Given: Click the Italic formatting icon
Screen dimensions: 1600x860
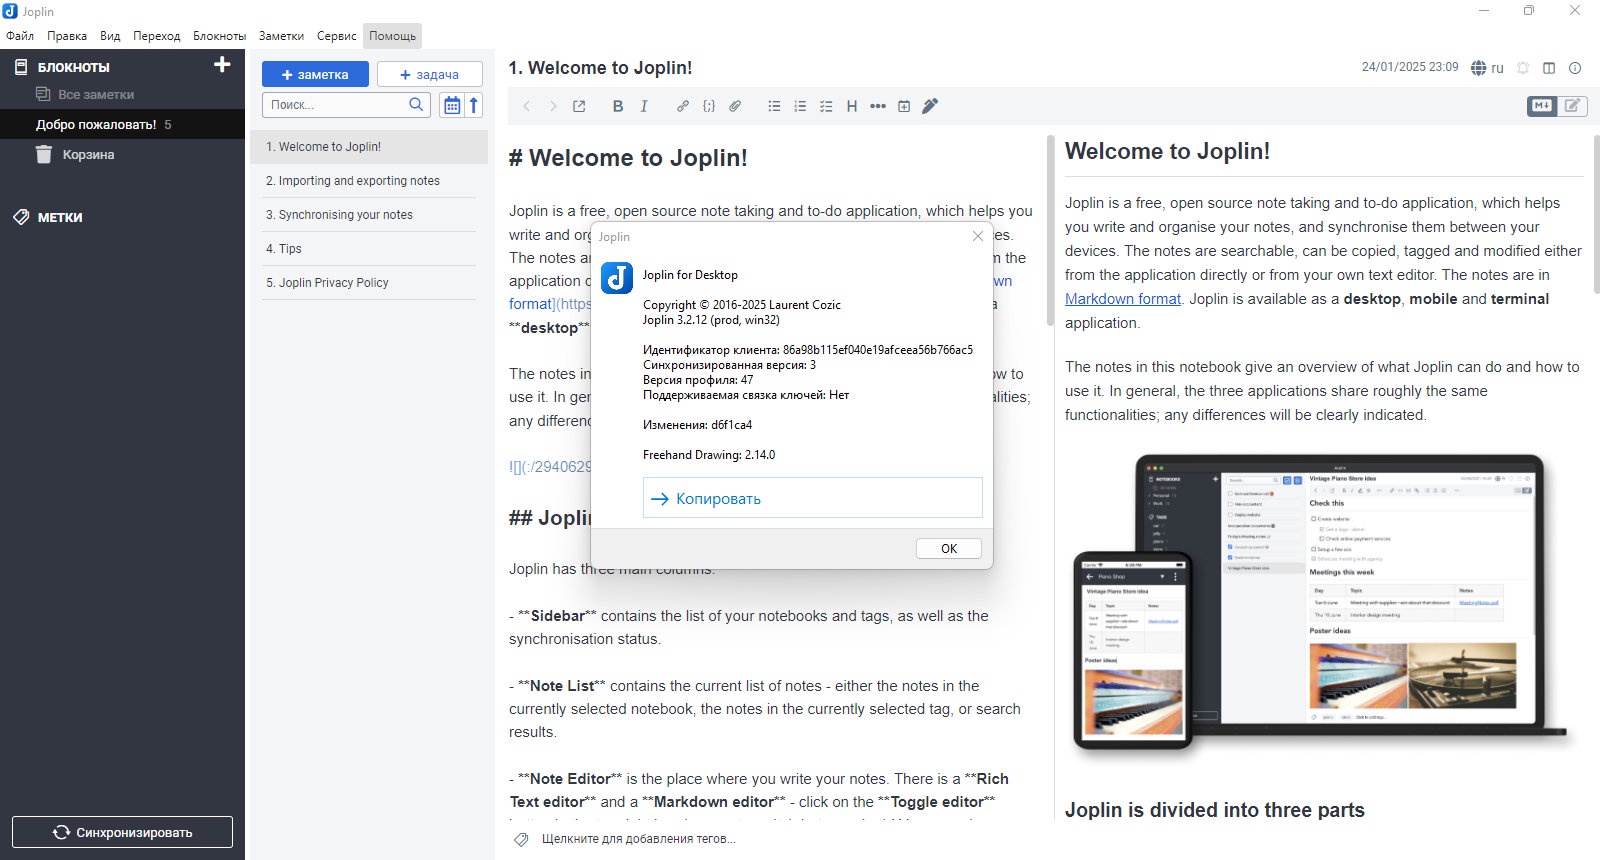Looking at the screenshot, I should 644,106.
